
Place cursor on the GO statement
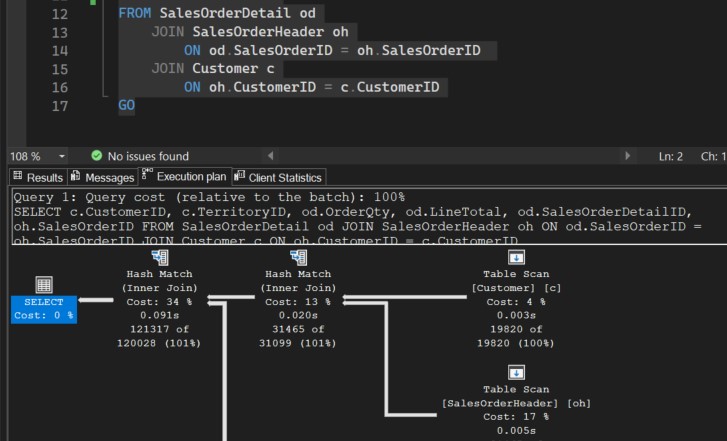pyautogui.click(x=126, y=105)
